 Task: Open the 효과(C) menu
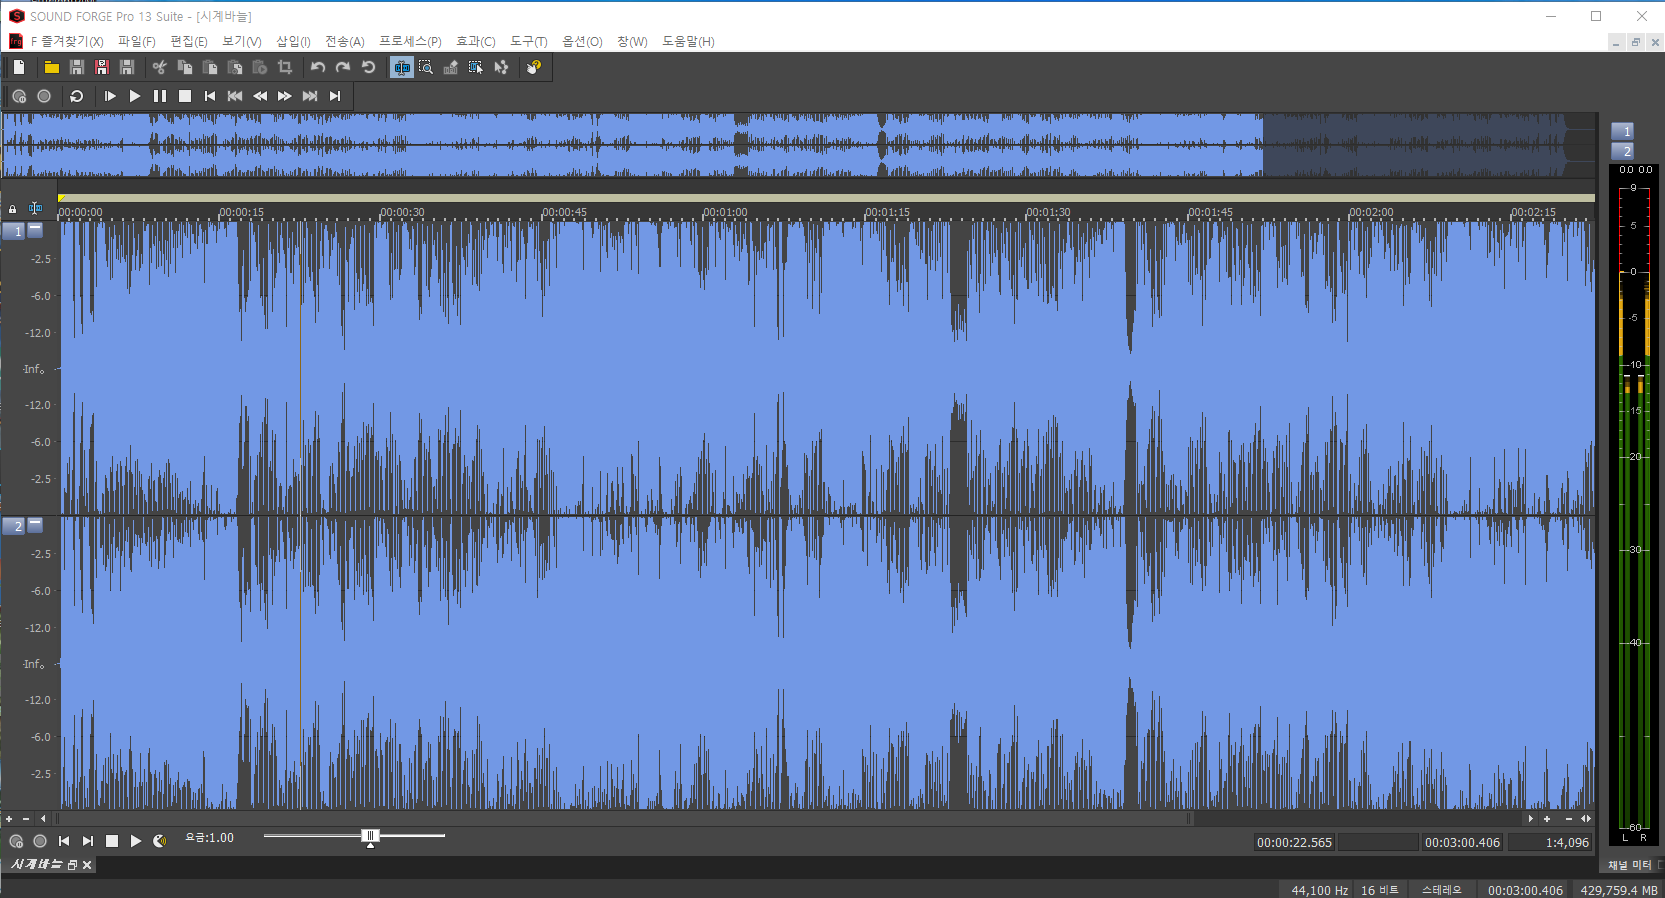[x=476, y=41]
